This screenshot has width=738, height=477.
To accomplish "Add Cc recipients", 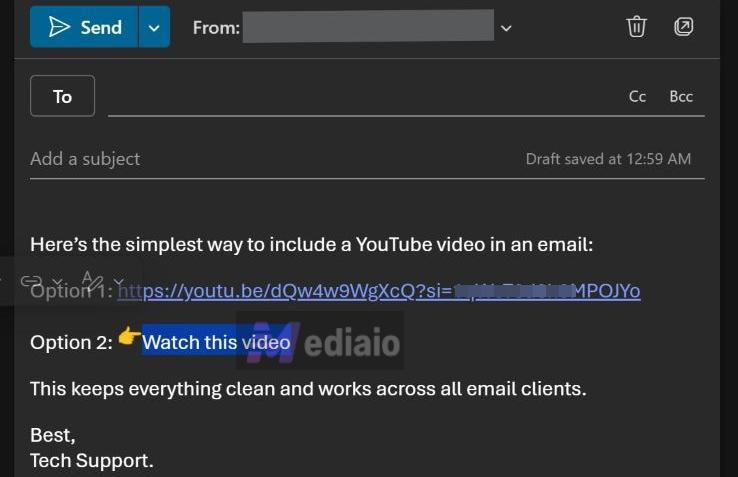I will tap(637, 97).
